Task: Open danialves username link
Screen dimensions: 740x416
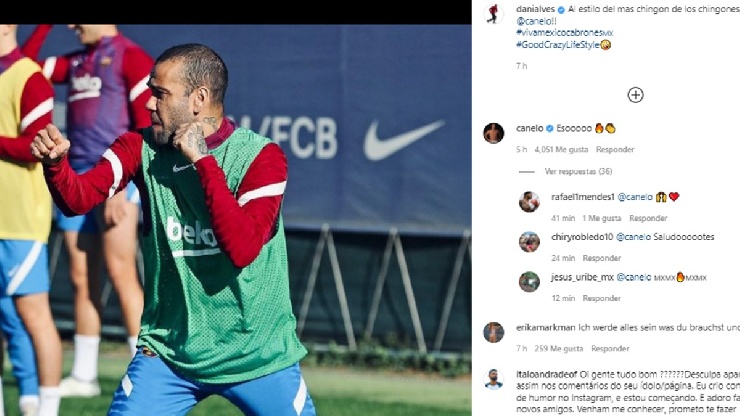Action: [535, 9]
